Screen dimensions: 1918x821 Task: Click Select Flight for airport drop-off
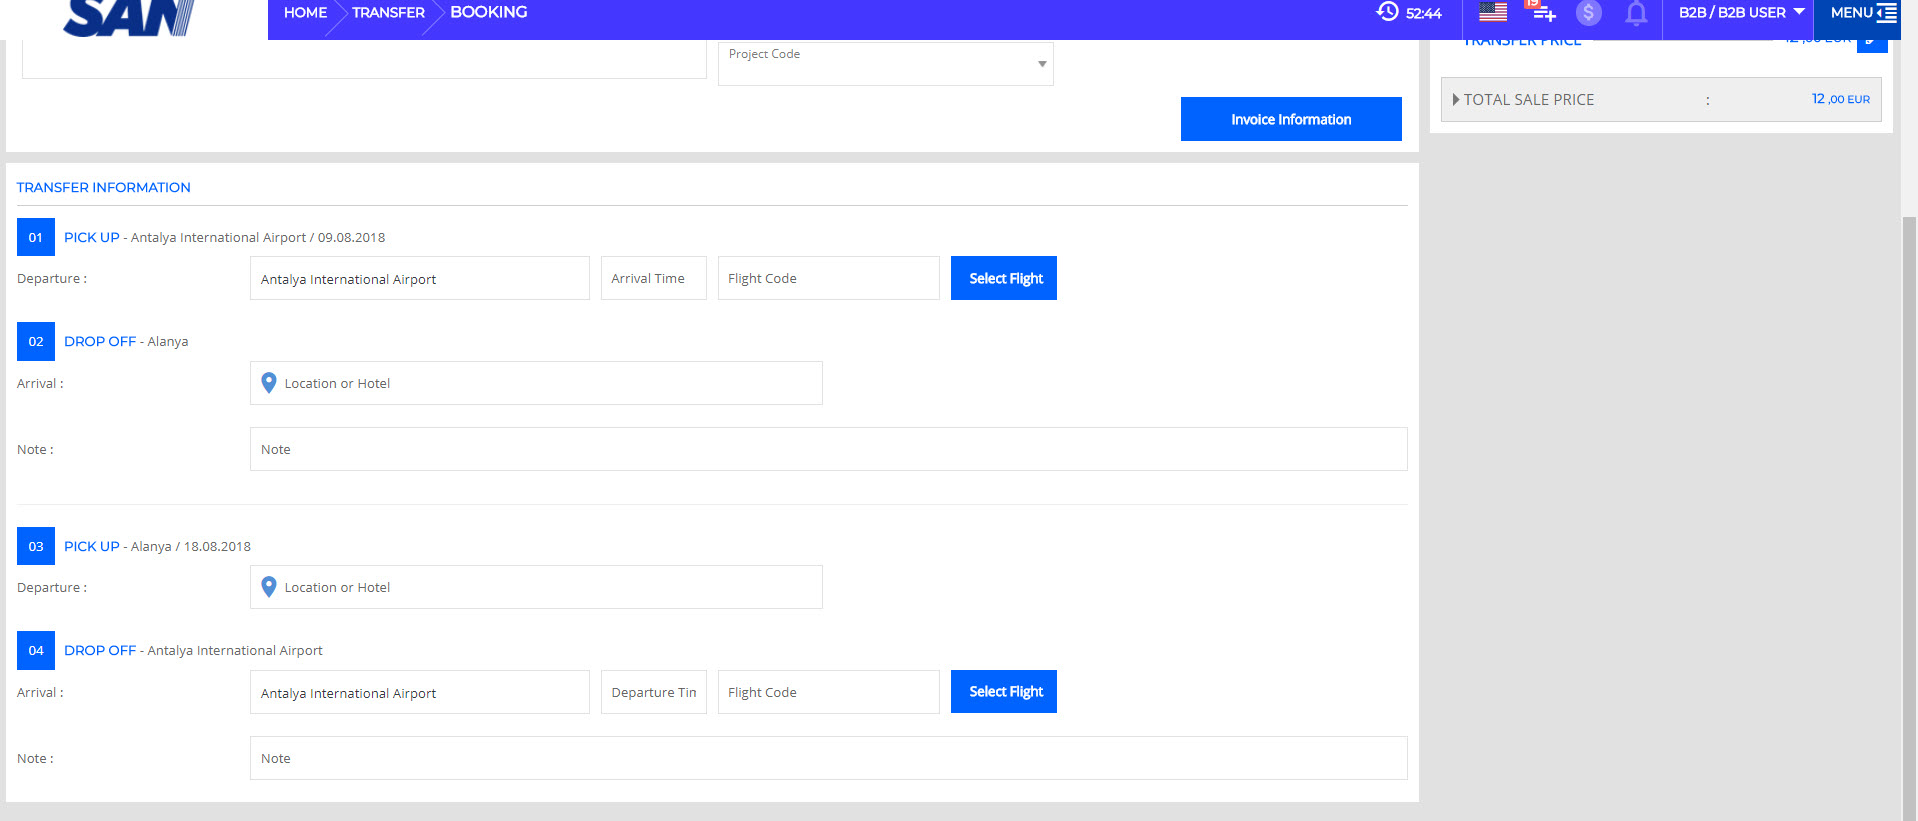coord(1003,692)
